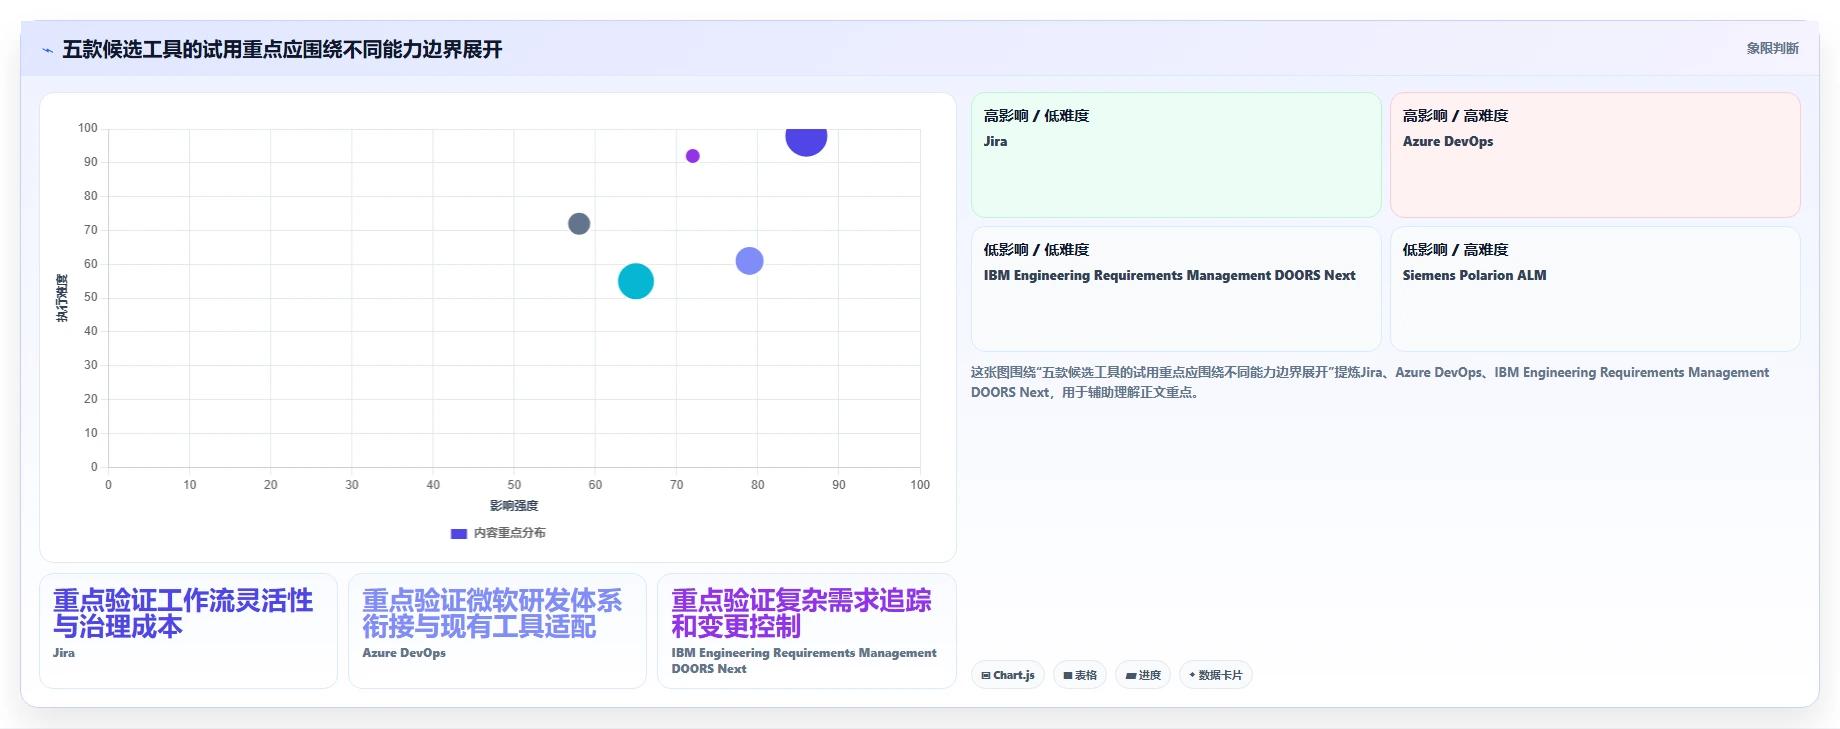
Task: Click the 影响强度 x-axis title
Action: pos(514,506)
